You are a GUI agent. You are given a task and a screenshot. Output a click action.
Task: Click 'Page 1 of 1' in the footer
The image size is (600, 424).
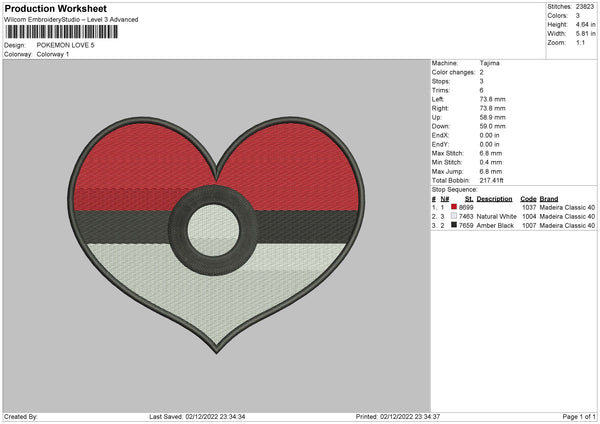point(579,417)
